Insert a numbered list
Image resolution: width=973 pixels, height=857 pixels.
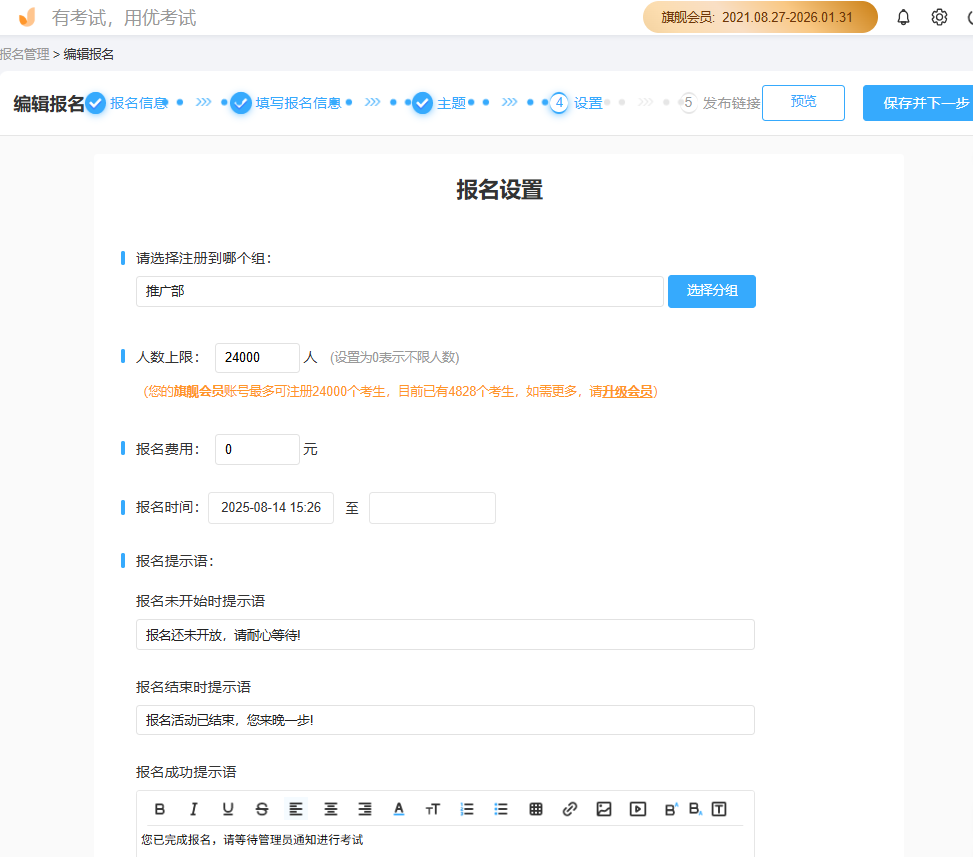coord(467,809)
